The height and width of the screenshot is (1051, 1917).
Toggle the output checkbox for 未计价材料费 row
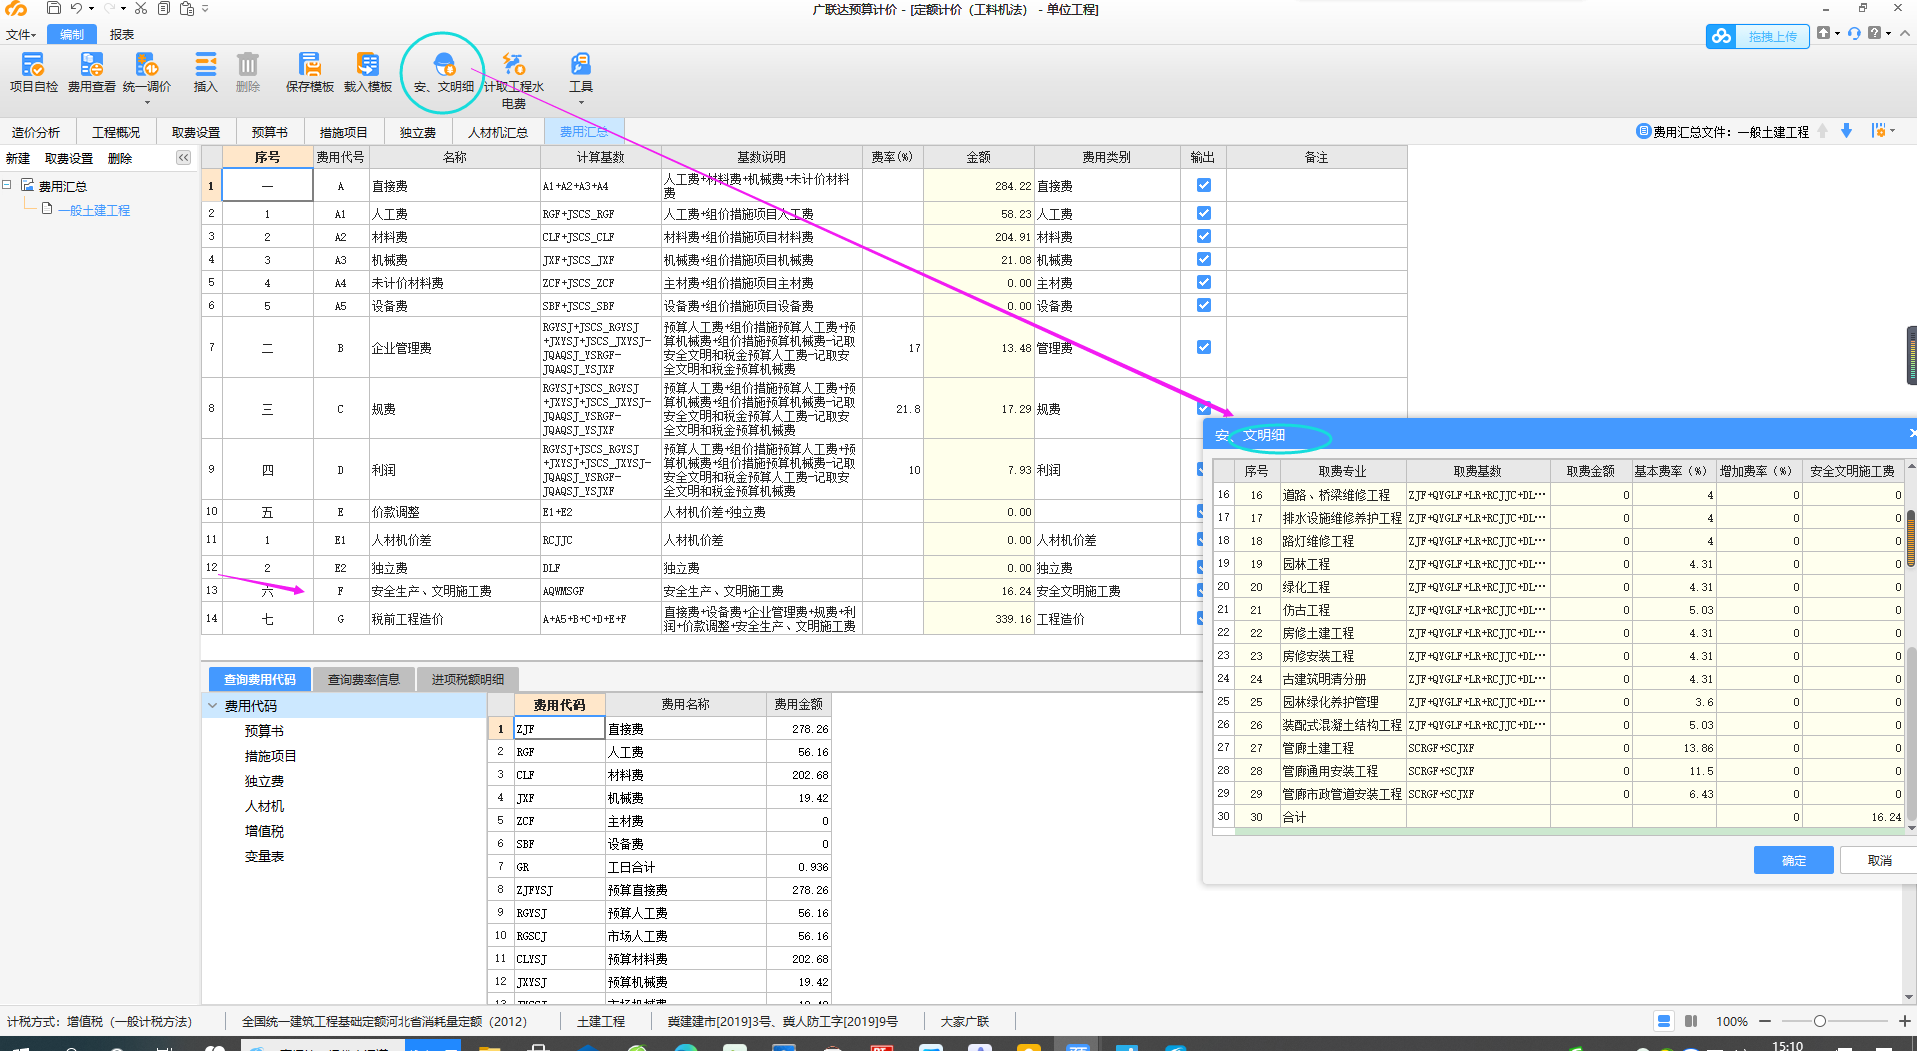(x=1204, y=282)
